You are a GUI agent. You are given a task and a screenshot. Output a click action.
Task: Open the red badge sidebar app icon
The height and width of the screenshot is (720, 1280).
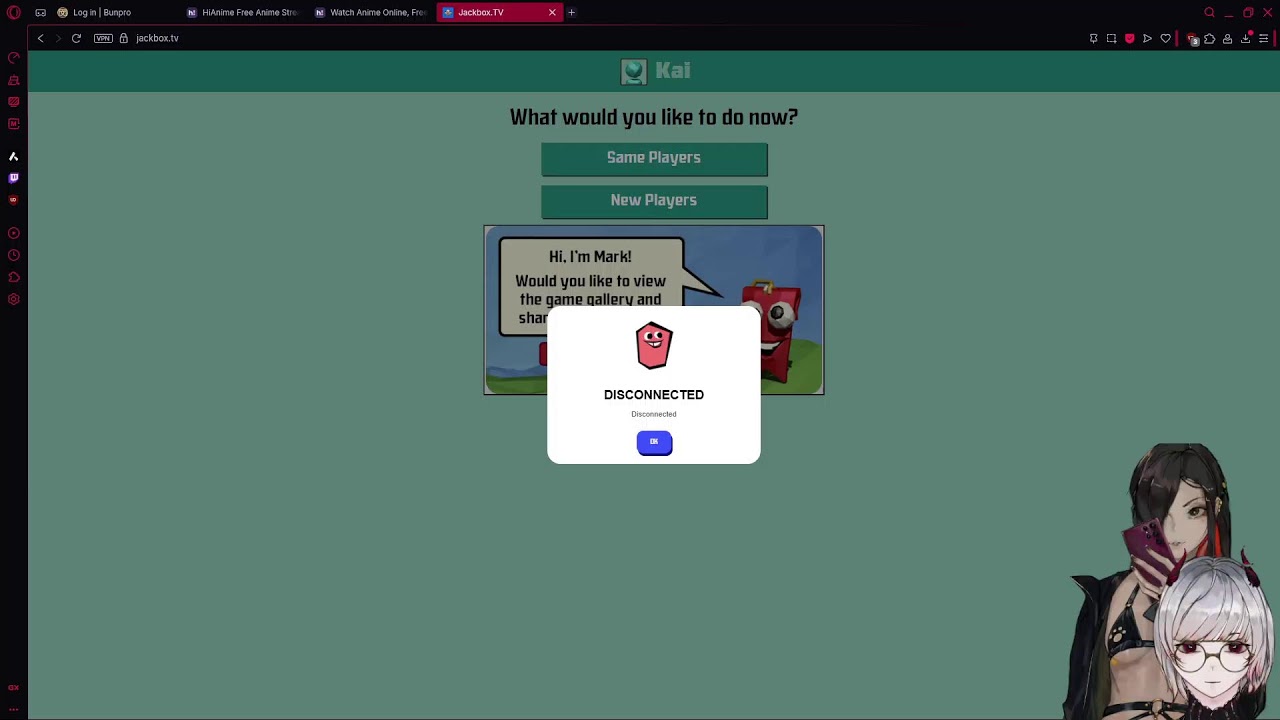(14, 200)
